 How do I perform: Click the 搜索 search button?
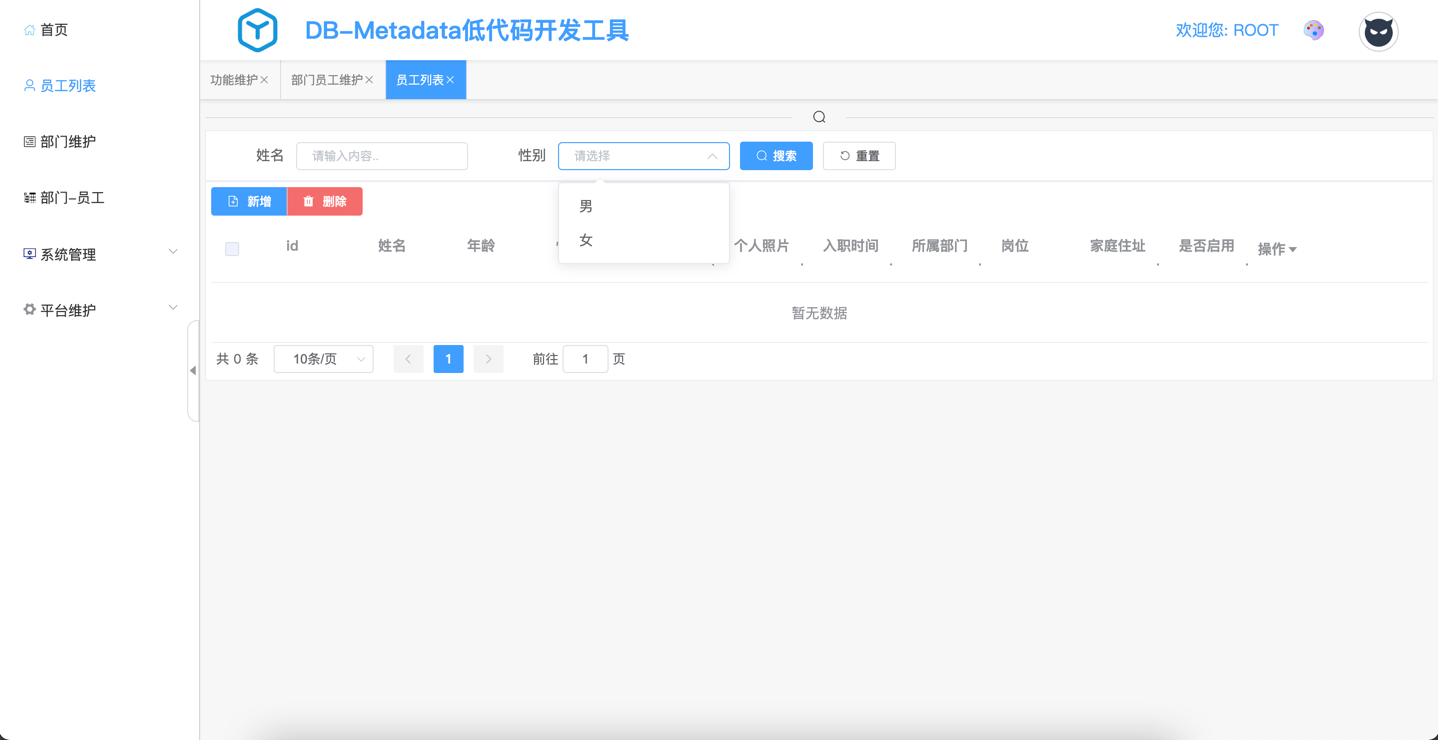click(776, 156)
